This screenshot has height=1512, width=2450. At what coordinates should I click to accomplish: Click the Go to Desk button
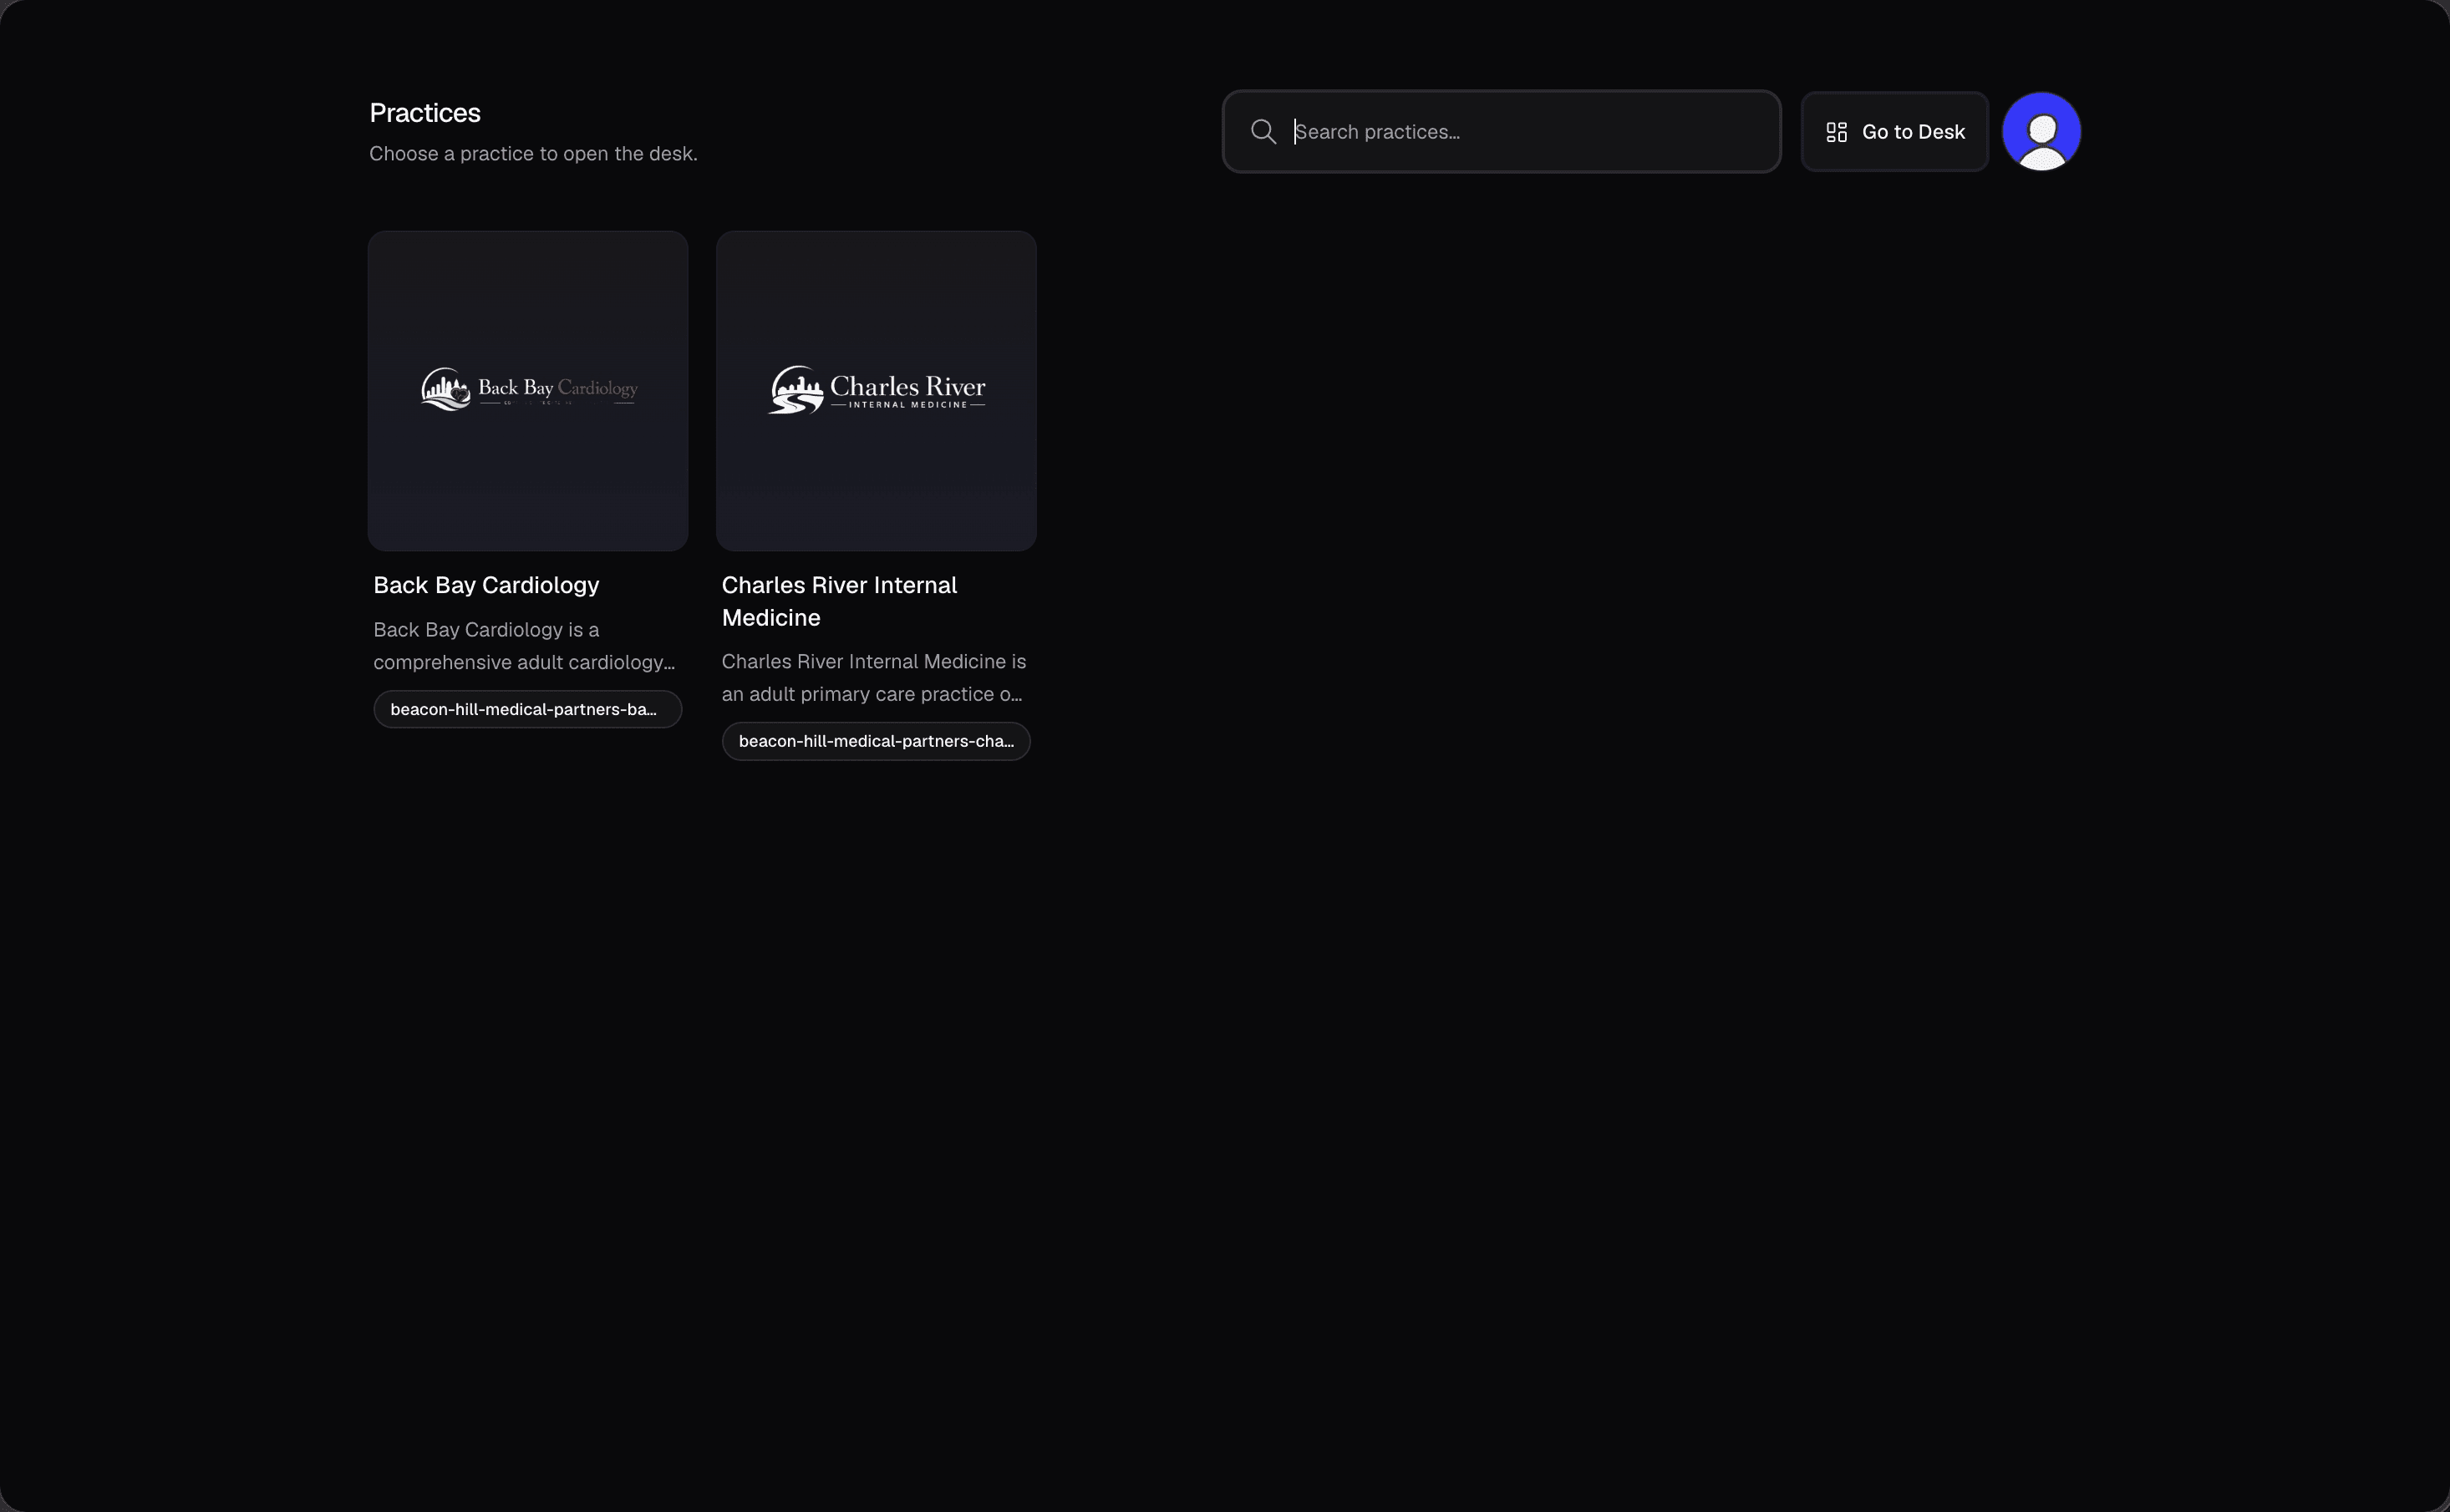[1894, 132]
